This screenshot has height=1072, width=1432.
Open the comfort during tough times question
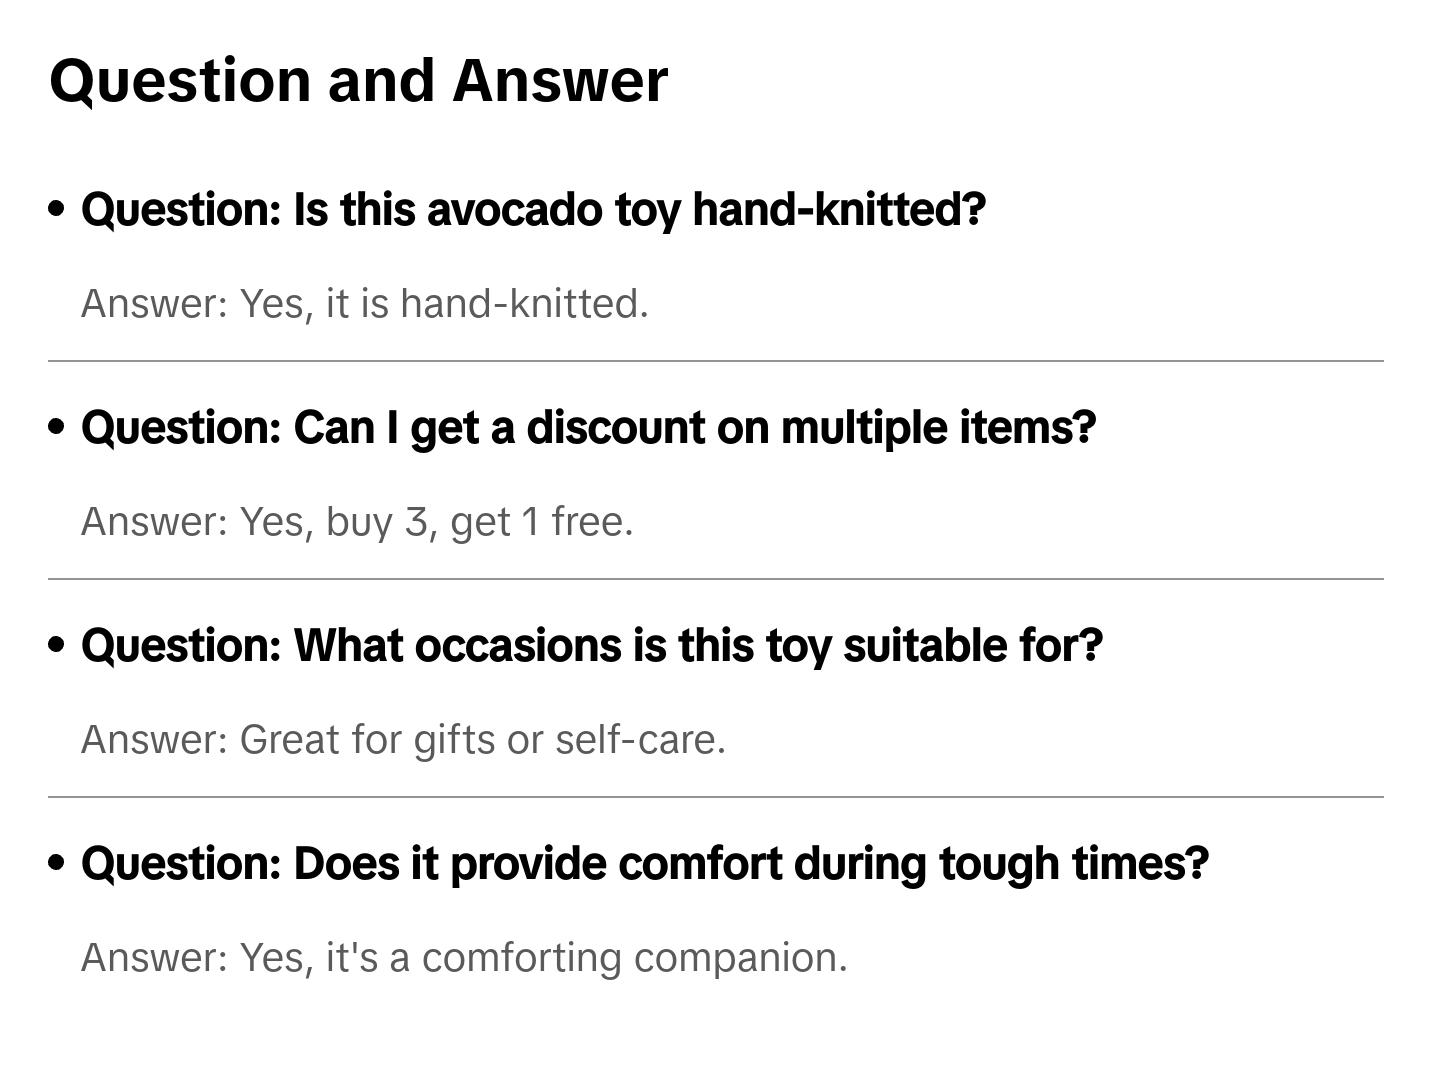coord(644,864)
